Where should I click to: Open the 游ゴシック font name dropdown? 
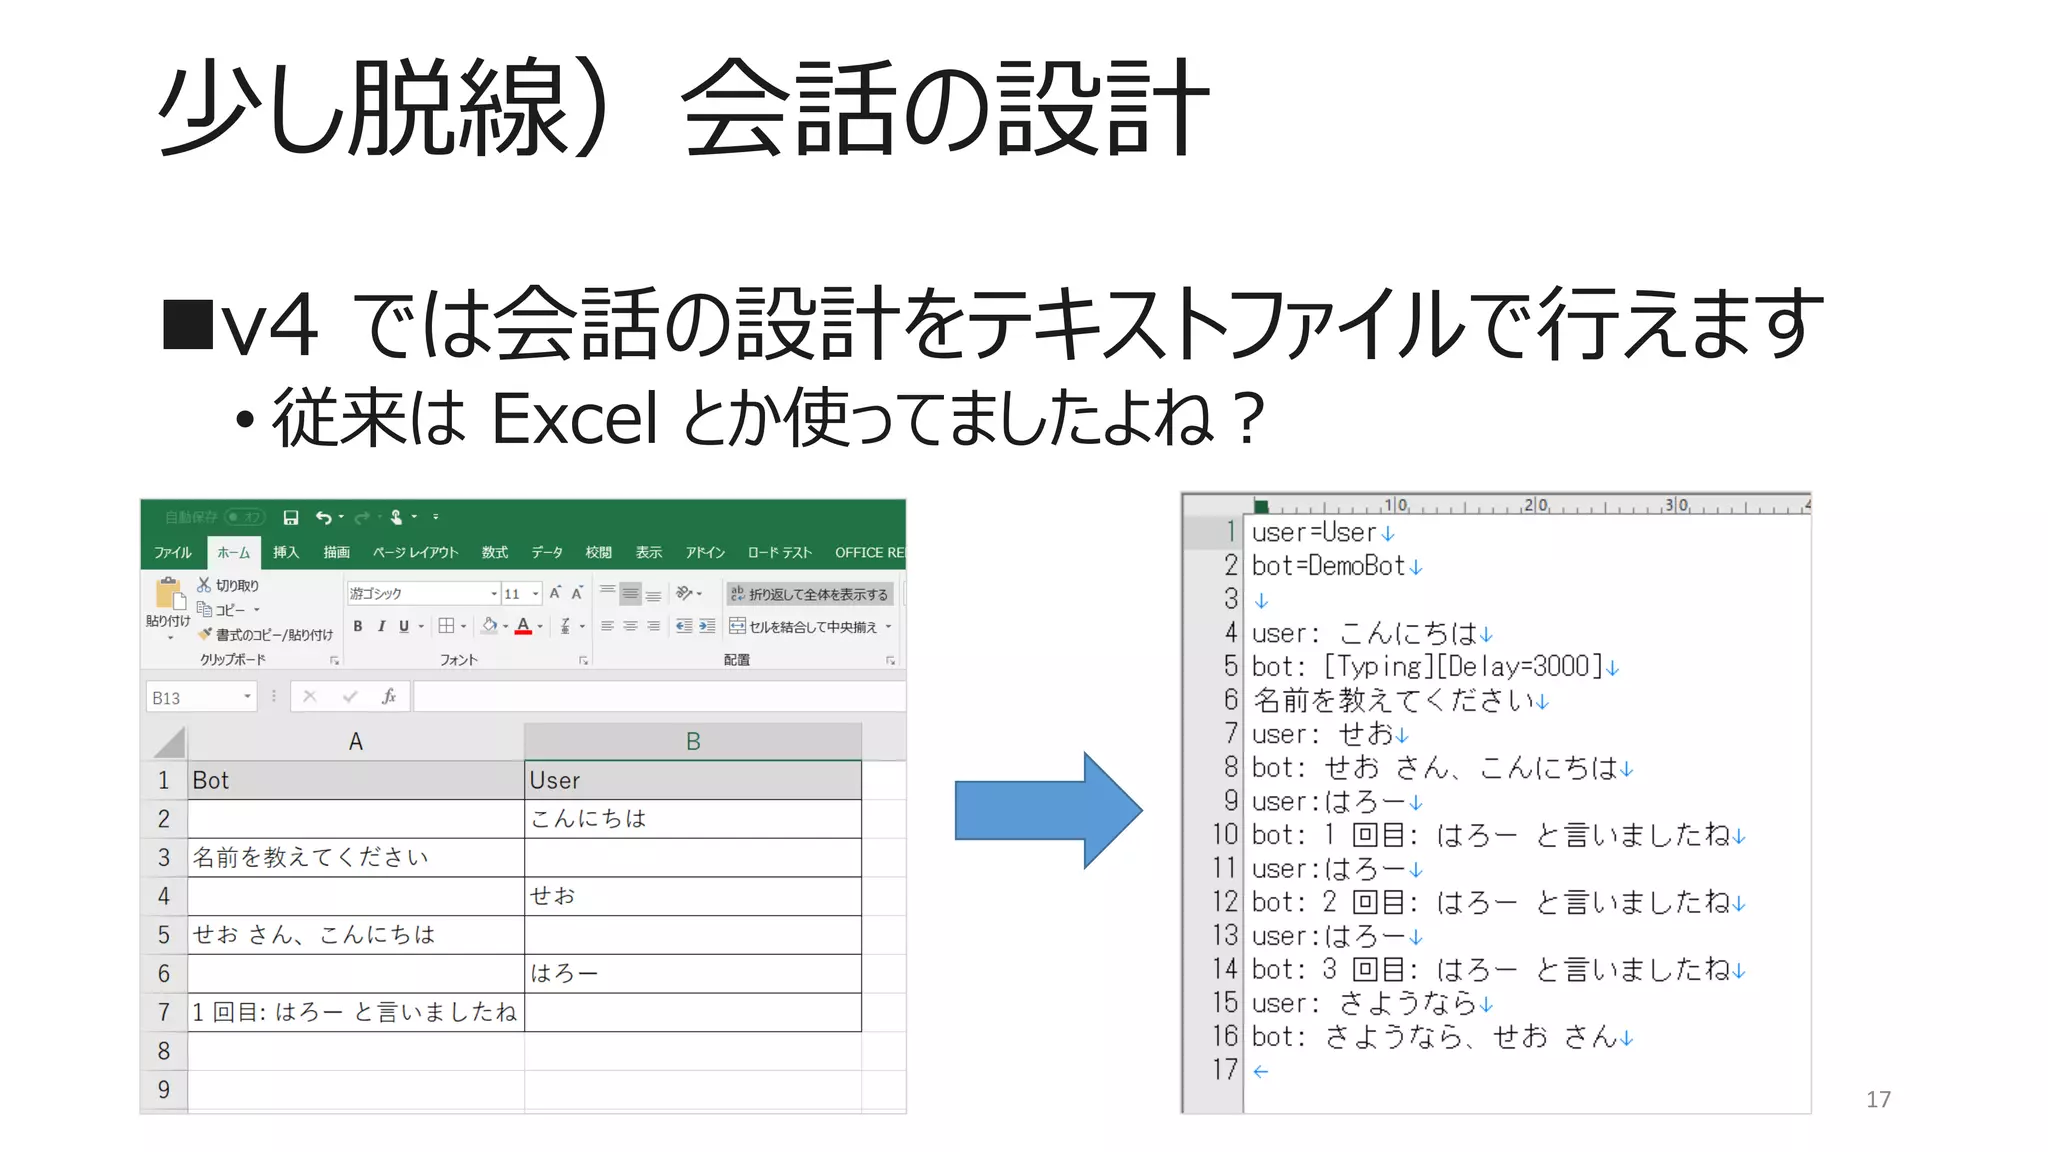tap(494, 593)
